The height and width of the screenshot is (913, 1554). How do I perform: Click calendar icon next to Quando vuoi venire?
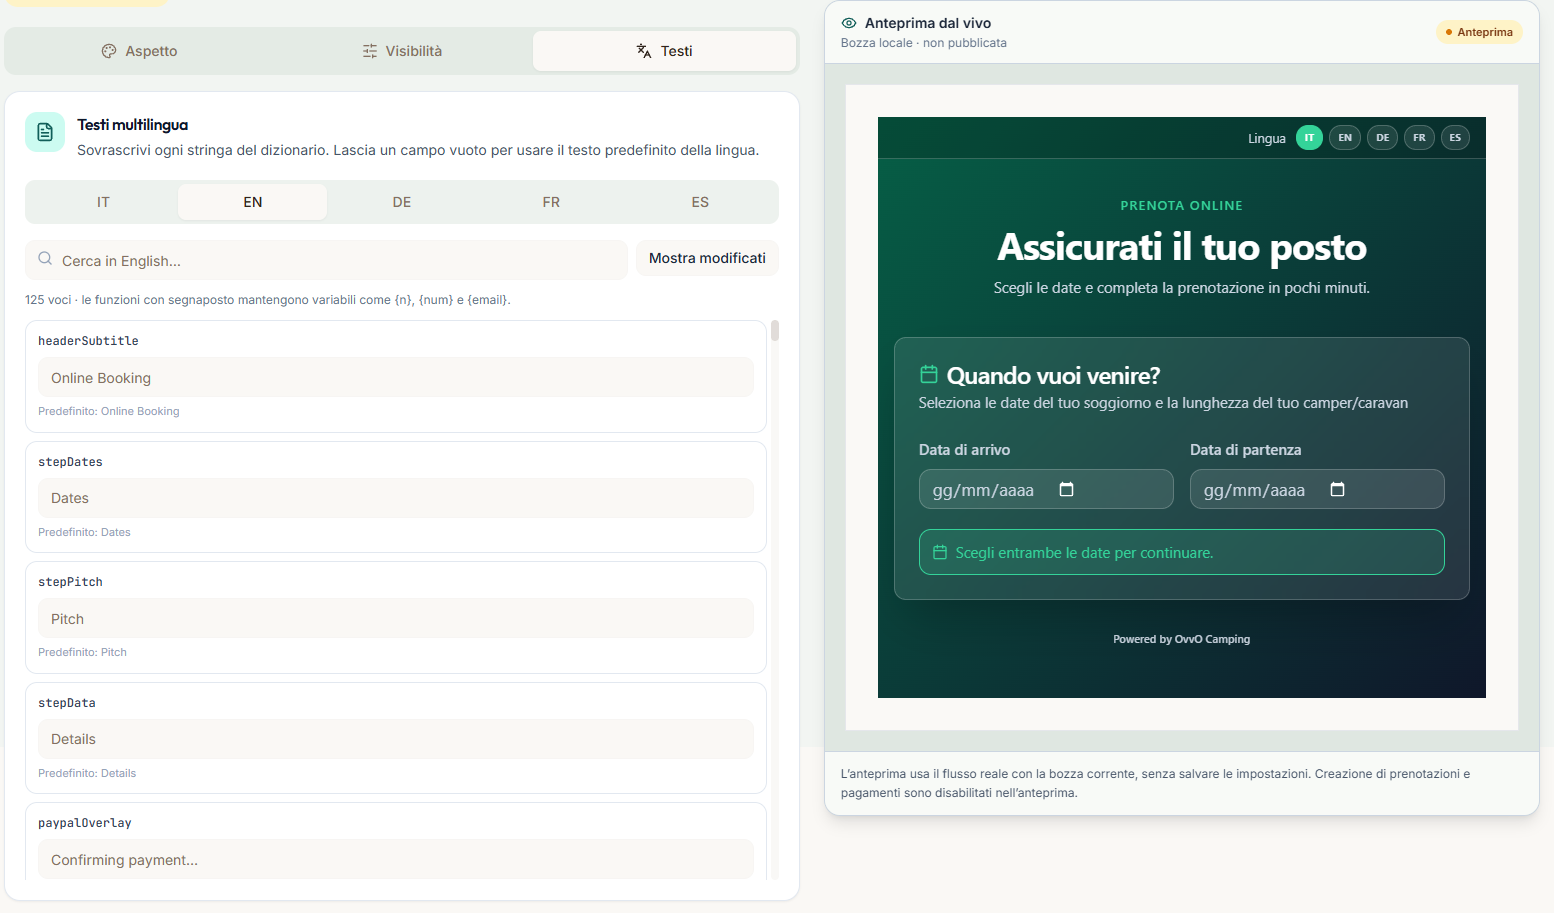(928, 374)
